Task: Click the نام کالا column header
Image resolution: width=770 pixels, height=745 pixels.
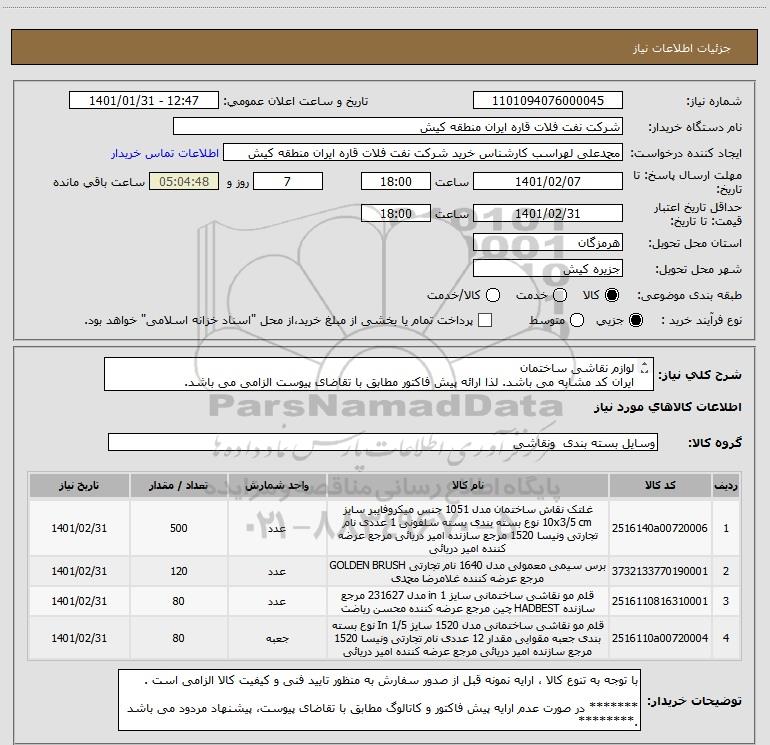Action: click(x=468, y=485)
